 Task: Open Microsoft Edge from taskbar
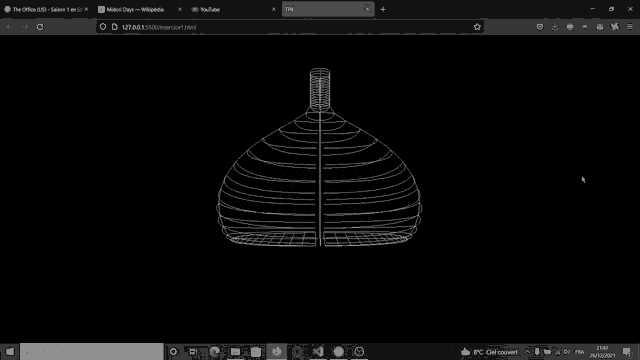click(x=215, y=351)
